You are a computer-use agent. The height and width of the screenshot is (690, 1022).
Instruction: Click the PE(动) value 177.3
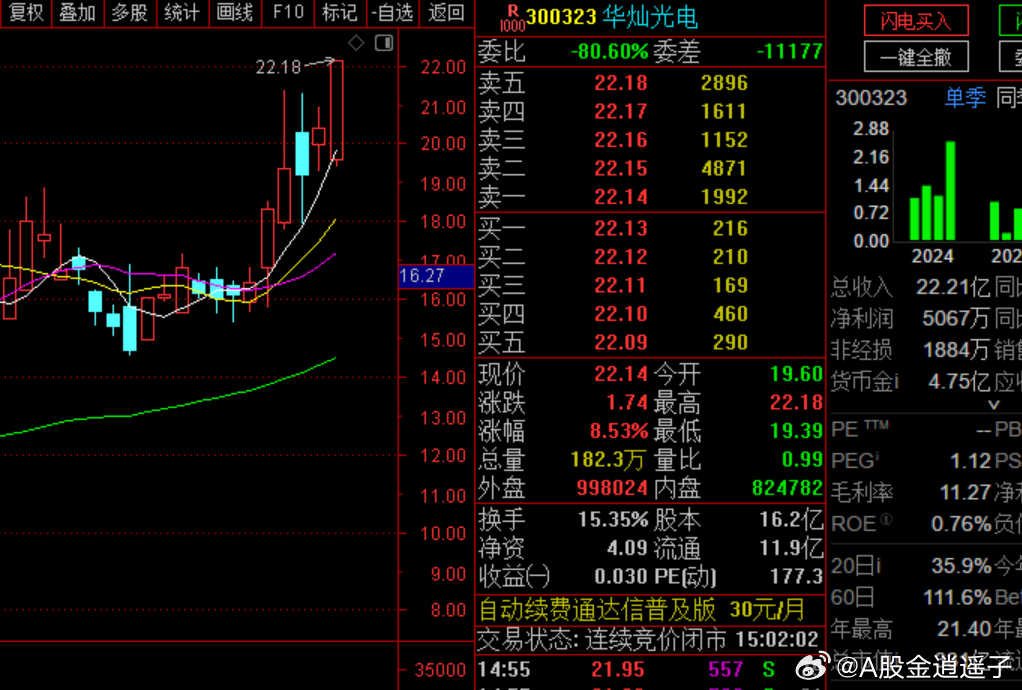(x=796, y=577)
